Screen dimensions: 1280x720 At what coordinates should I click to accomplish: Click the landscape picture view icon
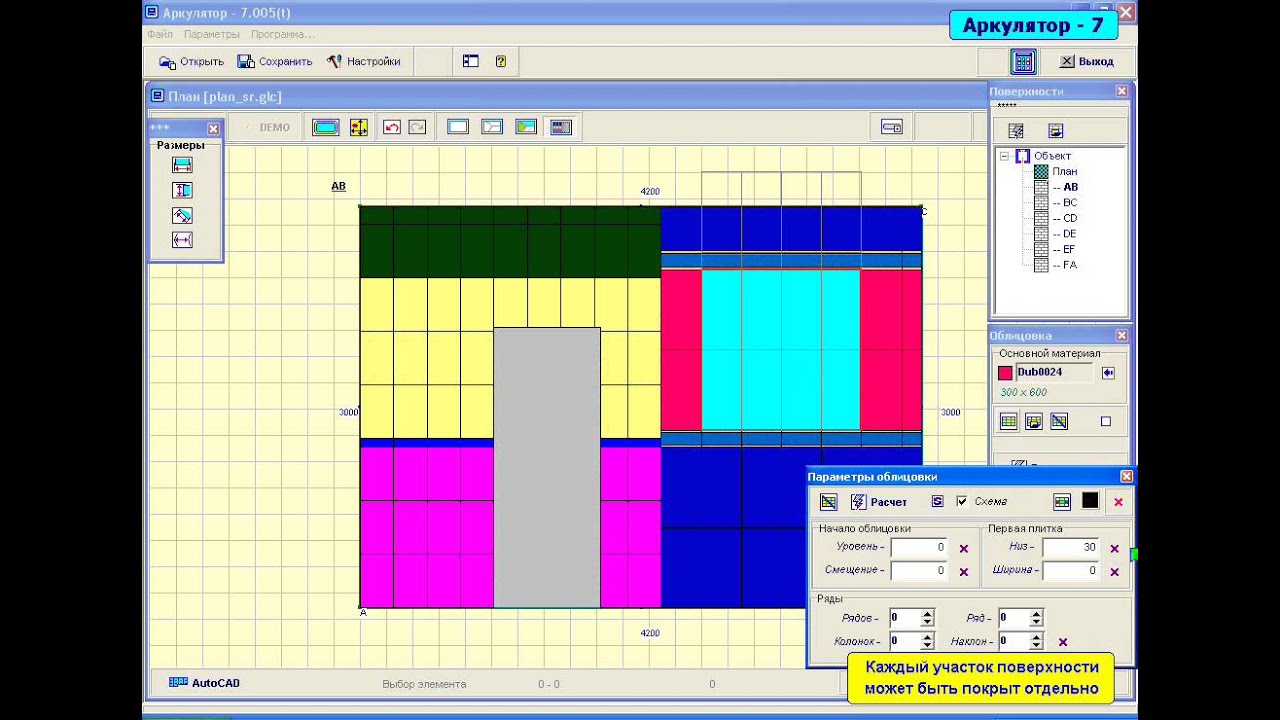526,127
